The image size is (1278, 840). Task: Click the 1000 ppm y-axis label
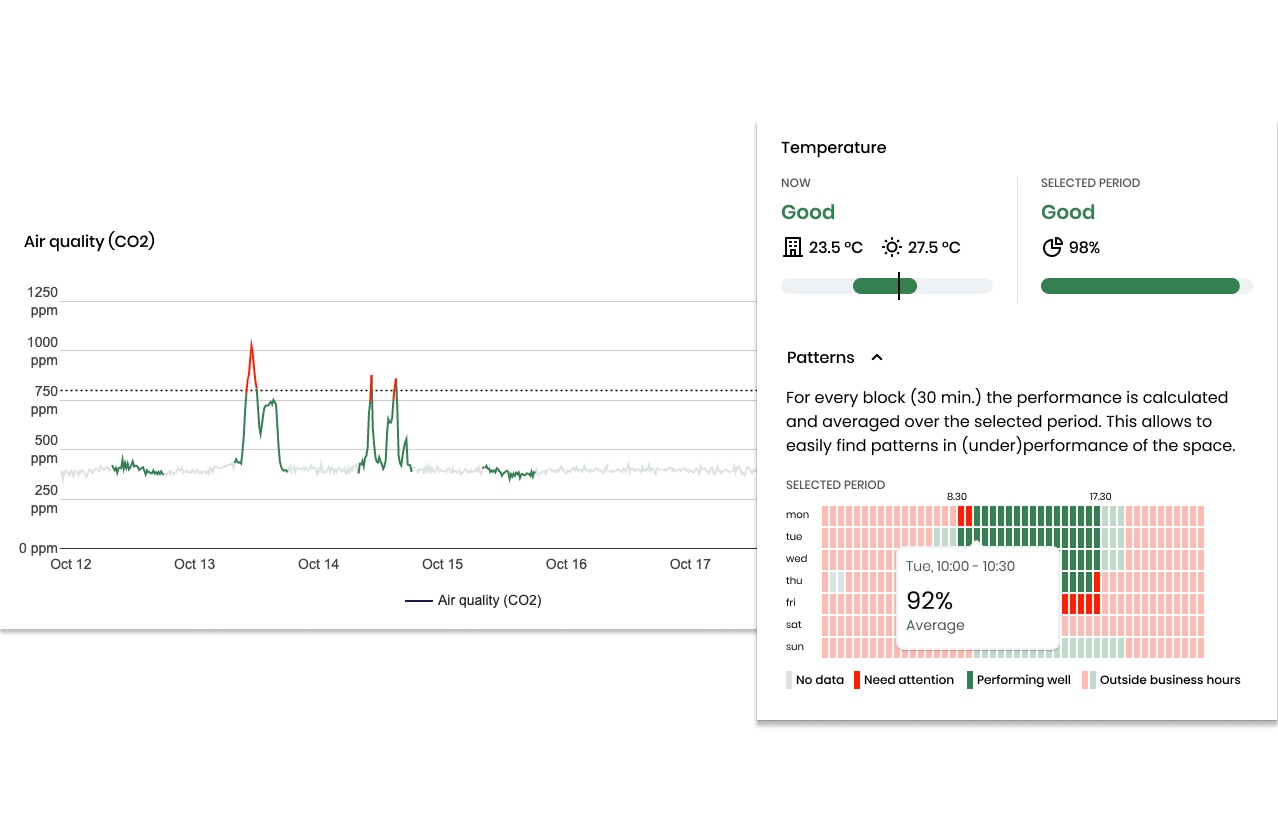(x=44, y=351)
